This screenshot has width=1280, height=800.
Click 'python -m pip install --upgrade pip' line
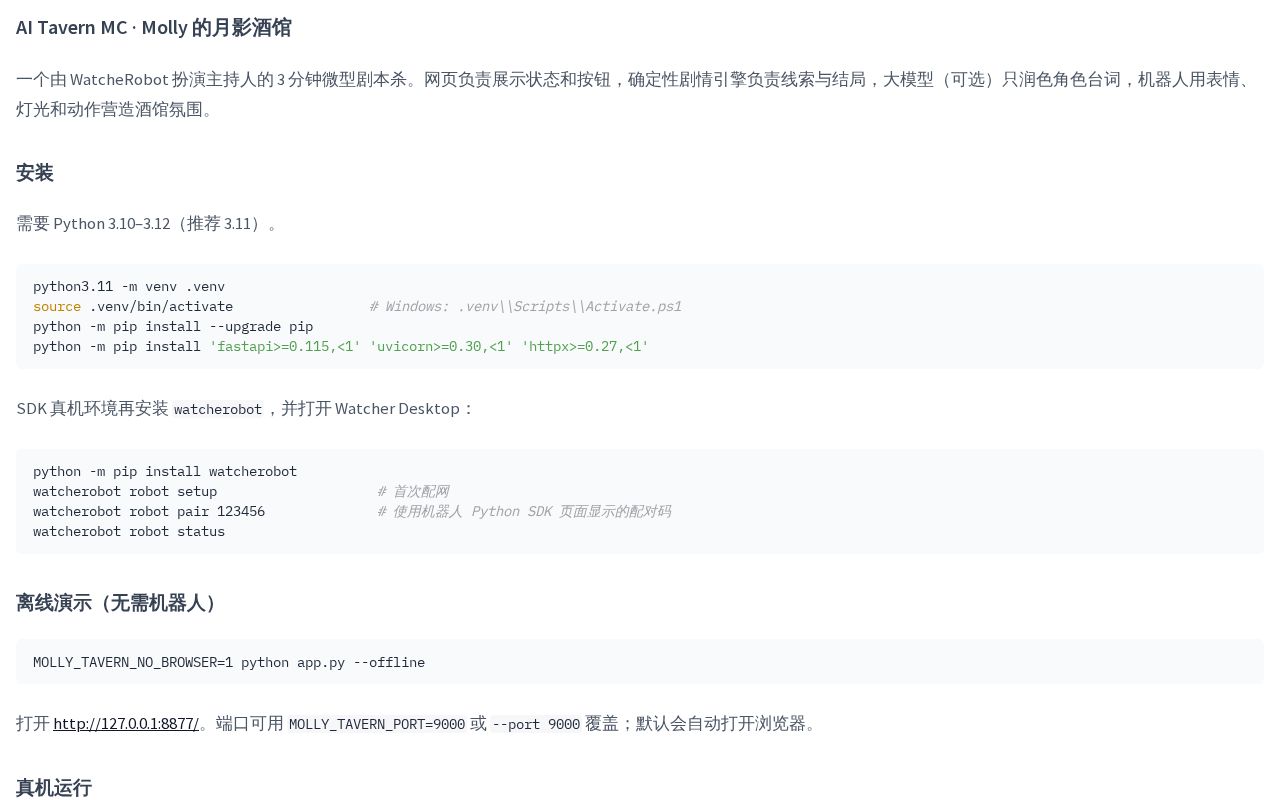click(x=173, y=326)
